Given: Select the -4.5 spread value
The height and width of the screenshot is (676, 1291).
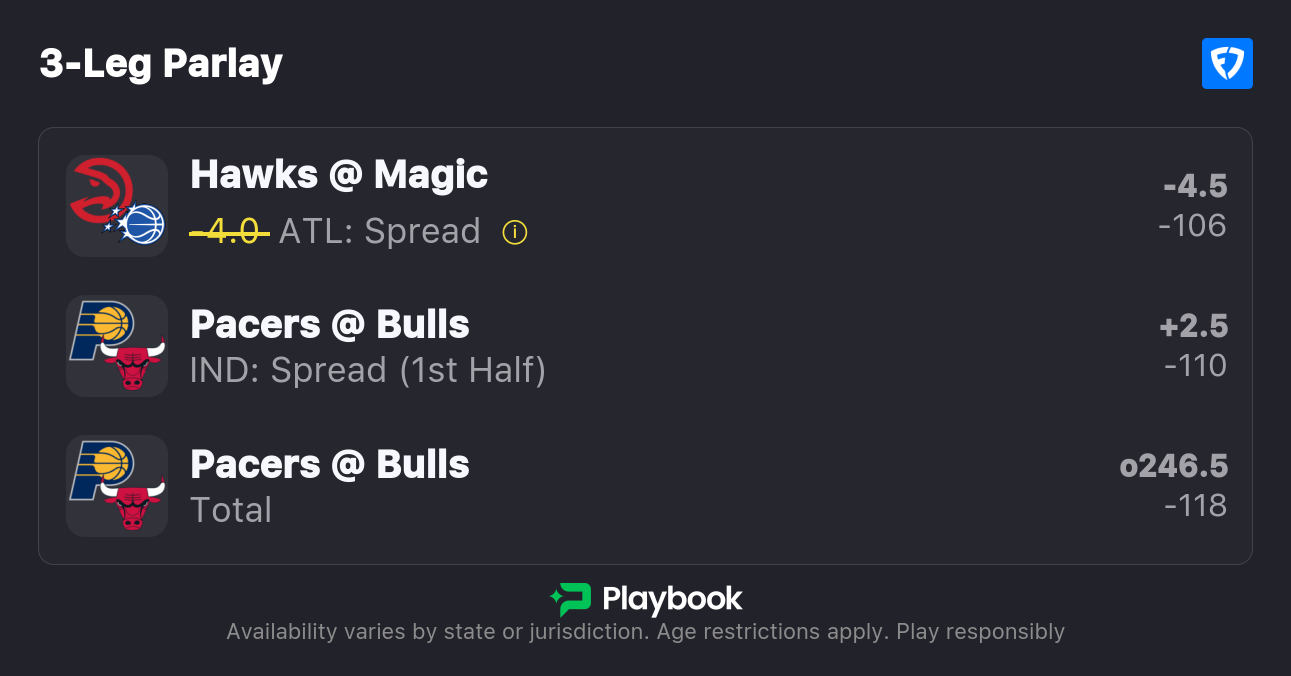Looking at the screenshot, I should 1195,187.
